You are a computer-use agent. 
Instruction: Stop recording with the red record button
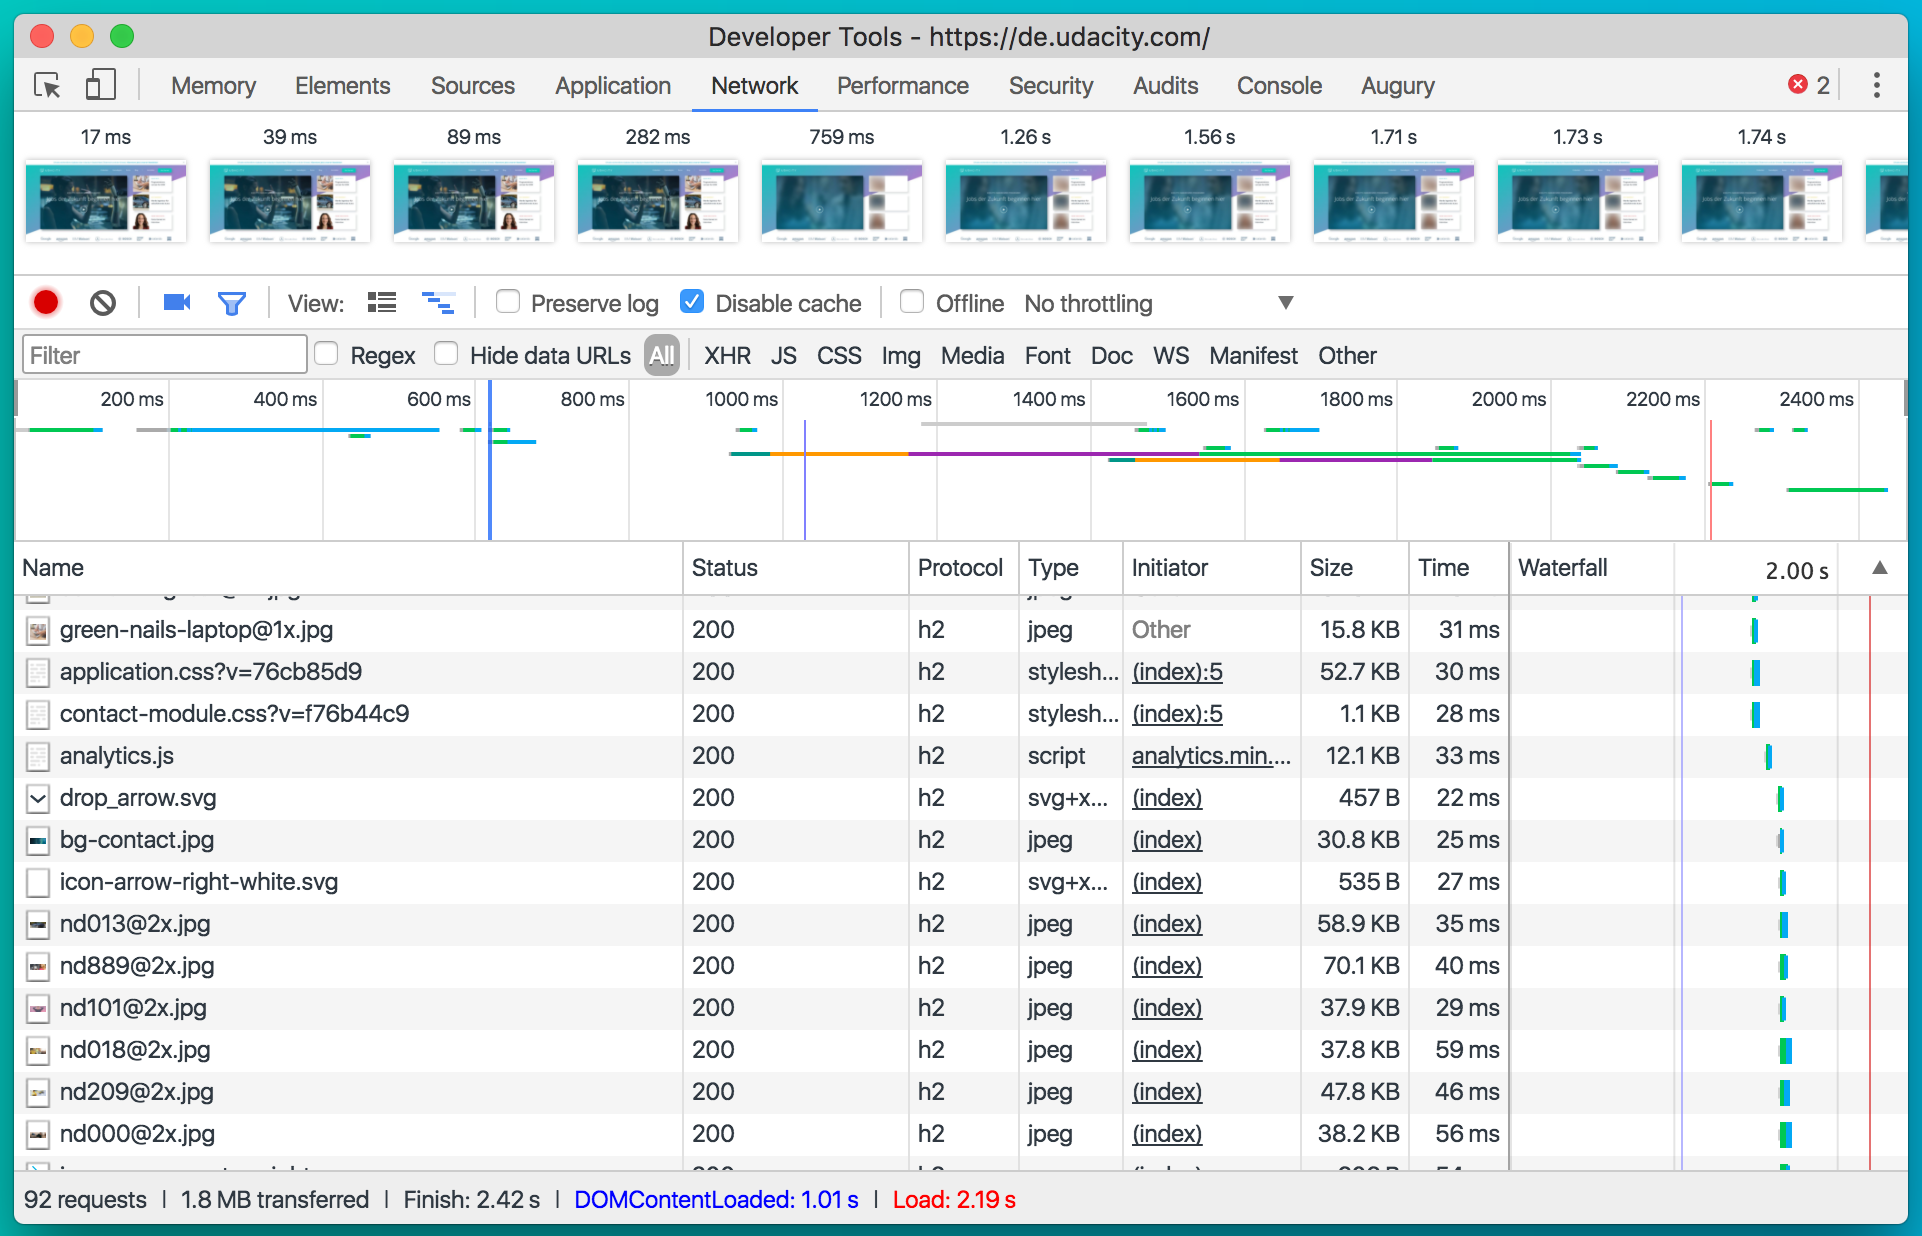(x=46, y=303)
